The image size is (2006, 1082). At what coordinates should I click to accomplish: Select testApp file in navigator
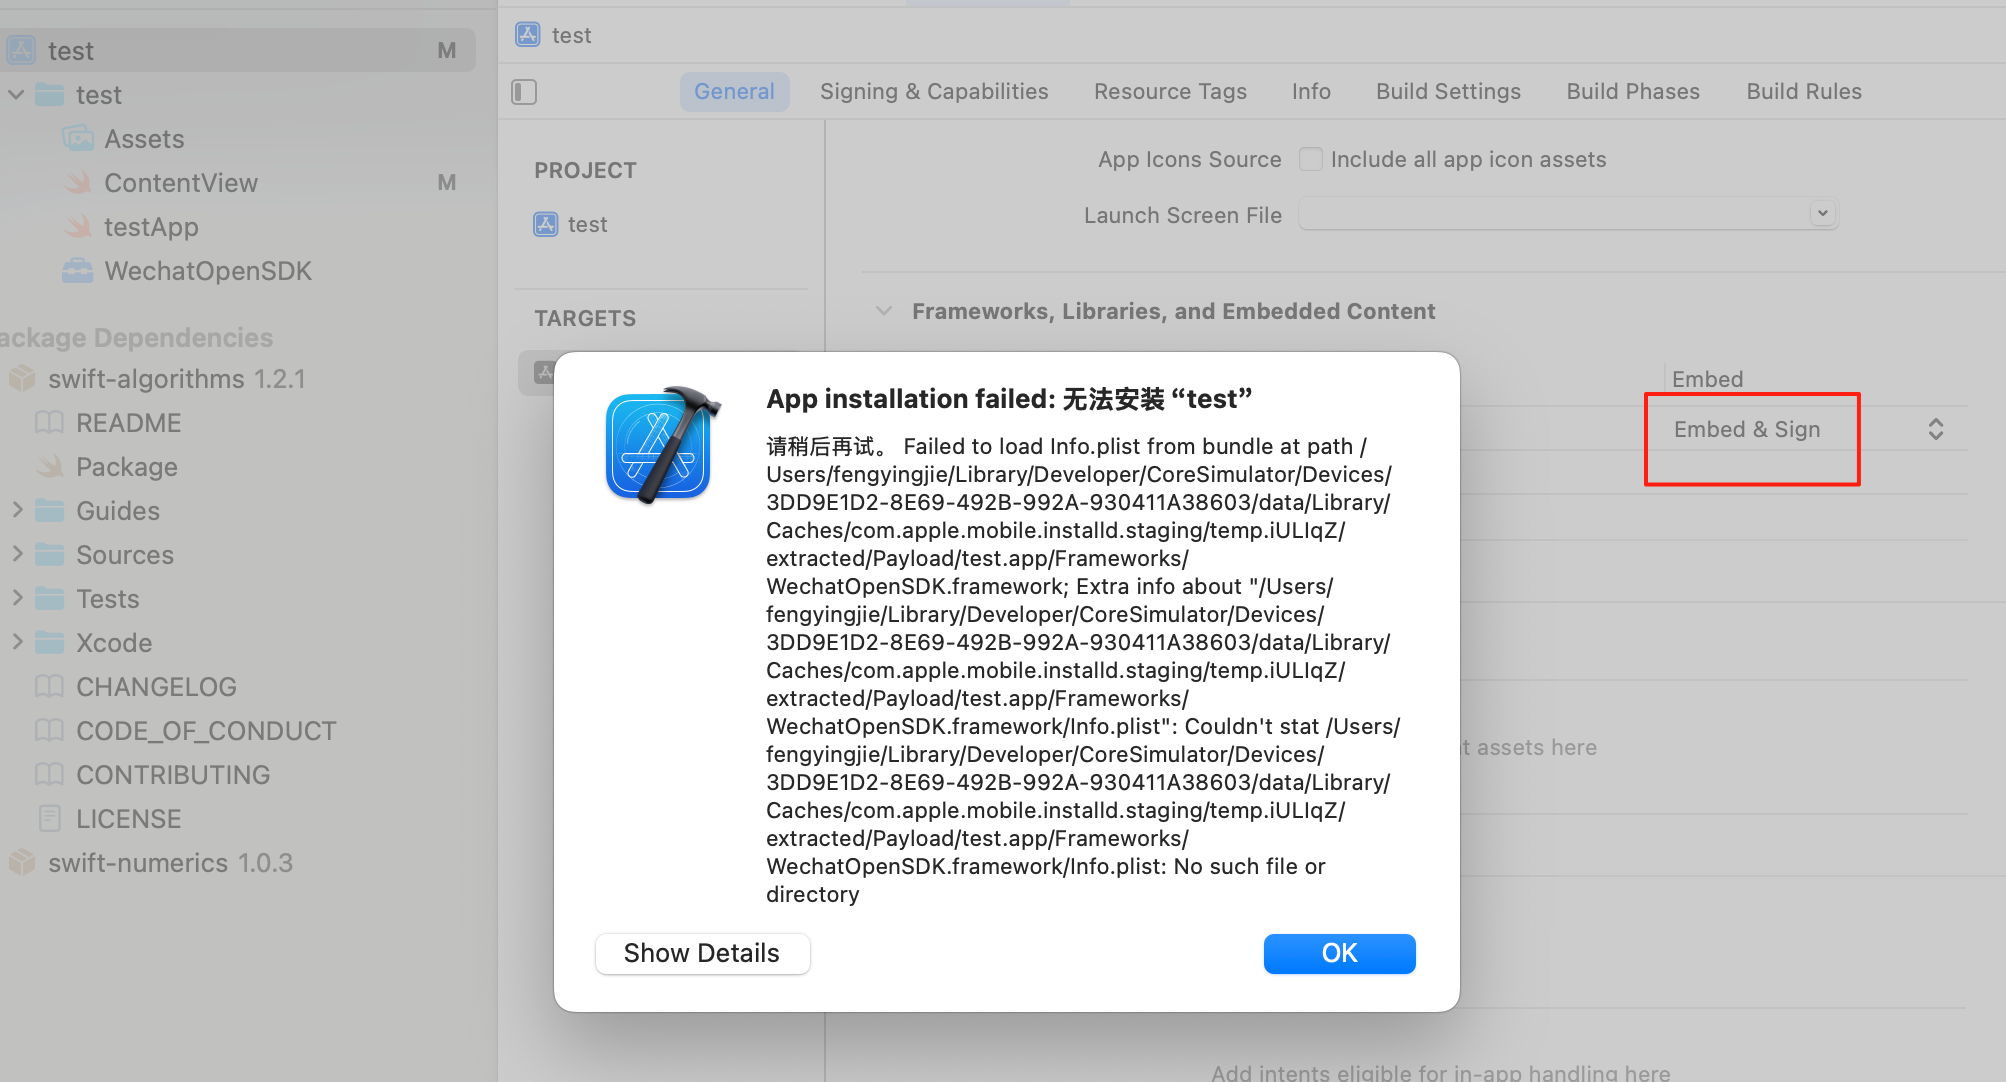[151, 227]
